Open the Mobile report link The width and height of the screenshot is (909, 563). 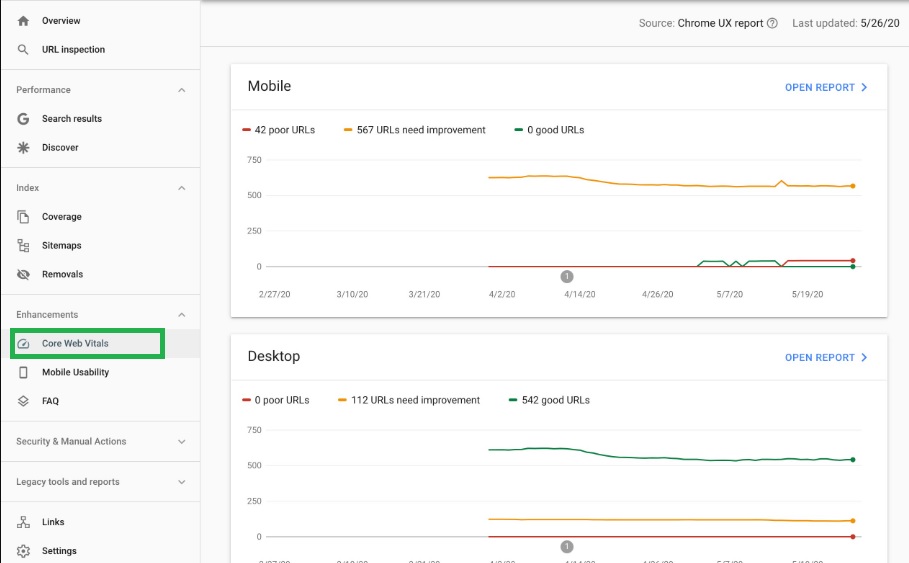tap(826, 88)
